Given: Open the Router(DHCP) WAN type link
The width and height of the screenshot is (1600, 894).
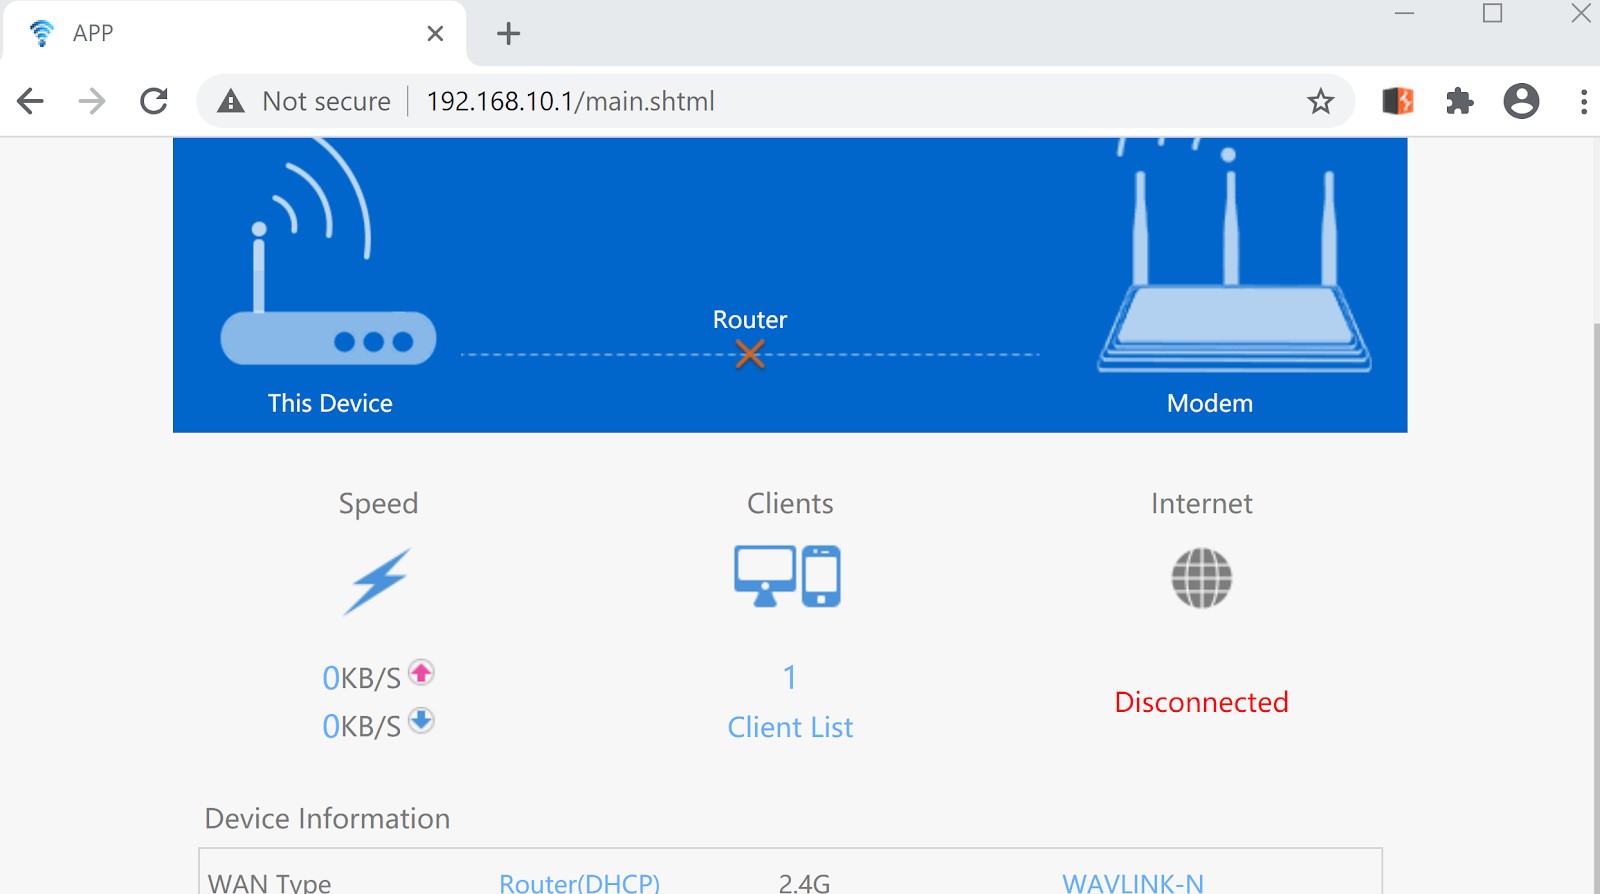Looking at the screenshot, I should [x=580, y=883].
